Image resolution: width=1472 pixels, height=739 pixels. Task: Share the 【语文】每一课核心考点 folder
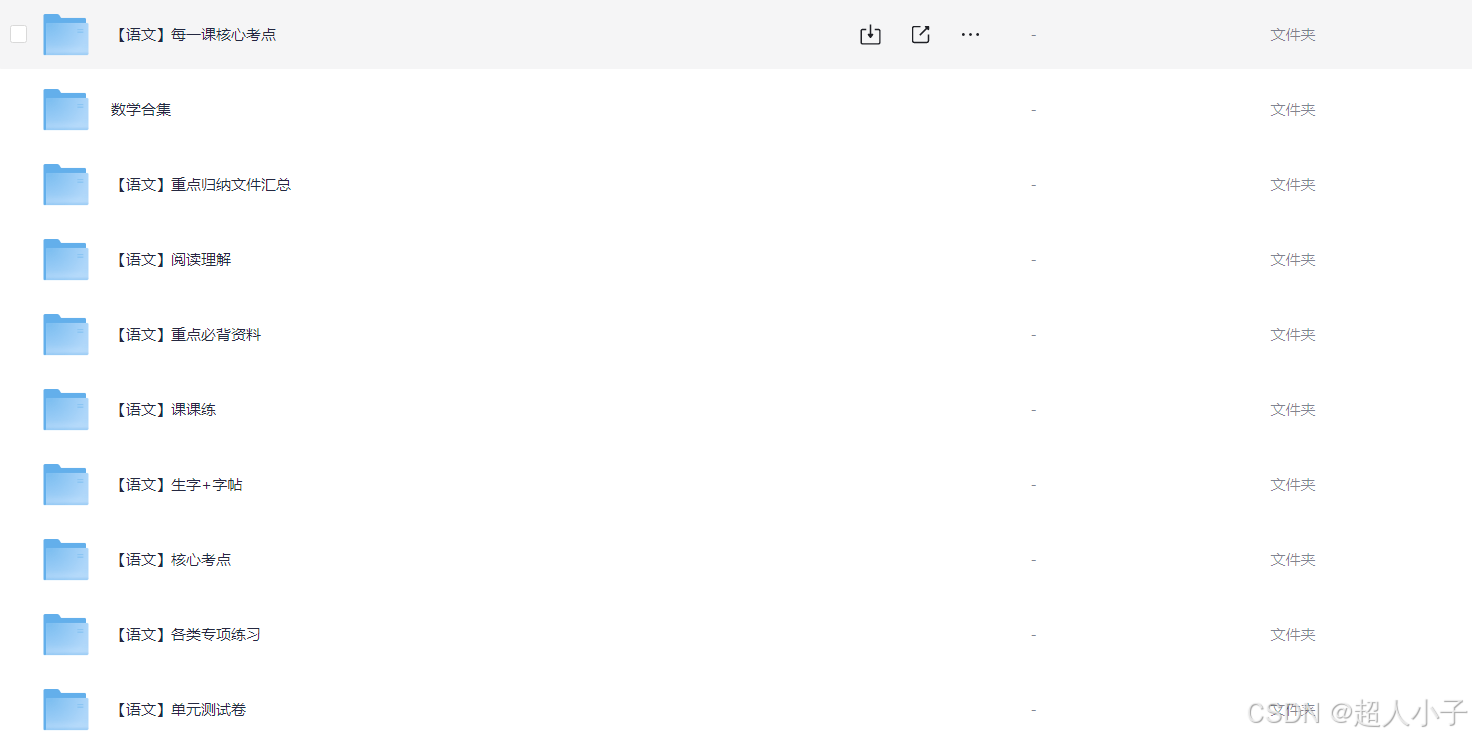[920, 35]
